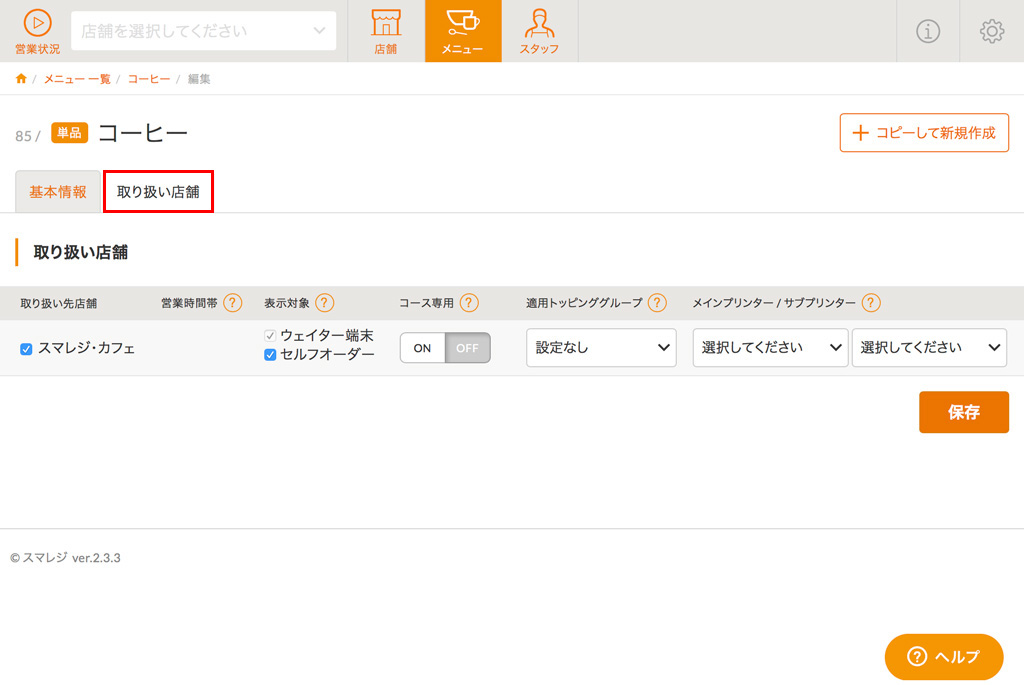Select the 取り扱い店舗 tab

pyautogui.click(x=158, y=192)
